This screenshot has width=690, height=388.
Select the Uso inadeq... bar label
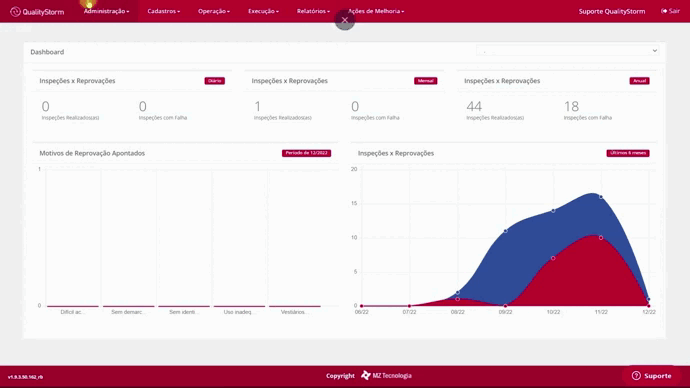[x=239, y=312]
